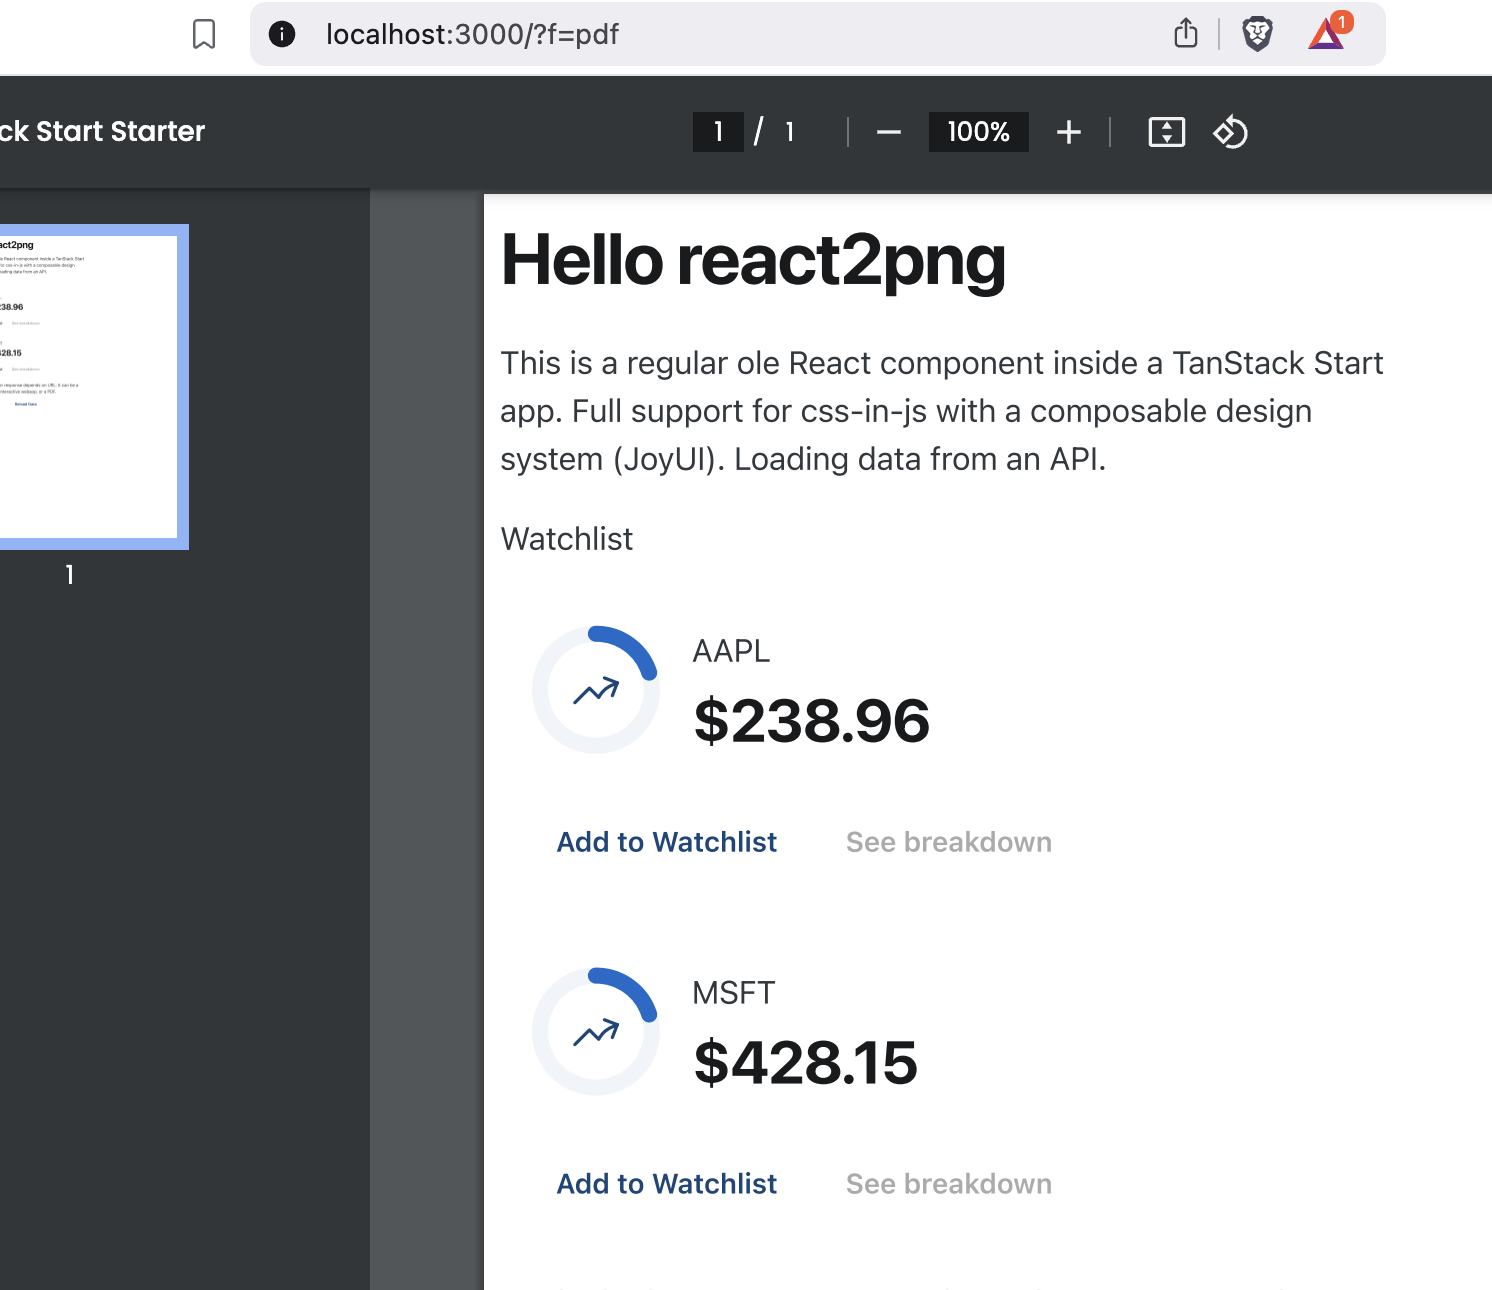Click the PDF page number field

[x=718, y=132]
